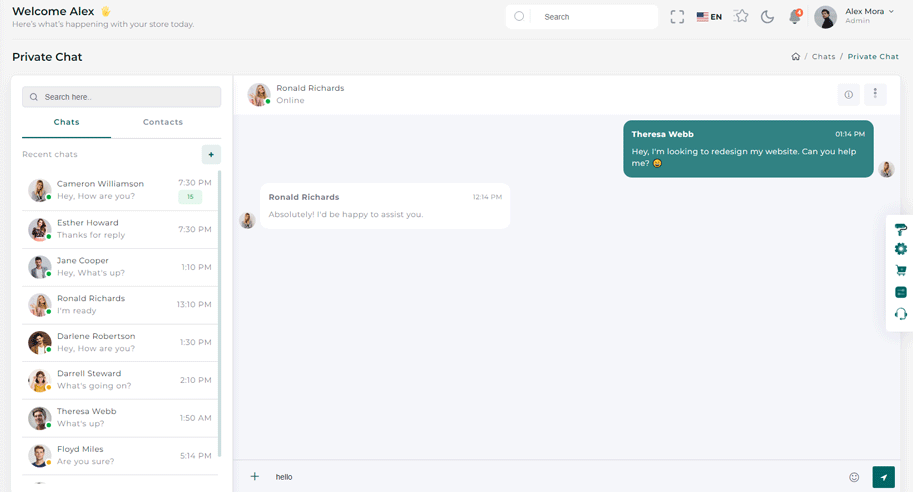Click the emoji picker icon
The image size is (913, 492).
tap(854, 477)
